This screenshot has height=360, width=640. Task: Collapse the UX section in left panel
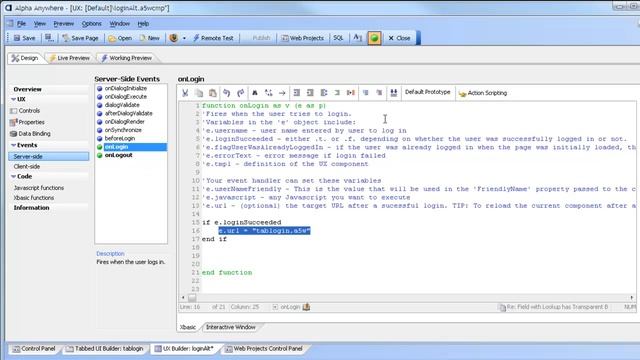click(x=13, y=99)
